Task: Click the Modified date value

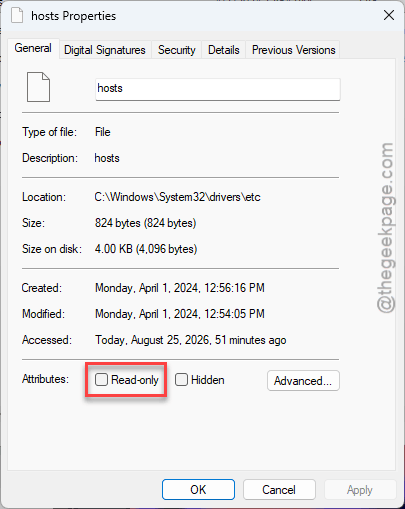Action: [180, 314]
